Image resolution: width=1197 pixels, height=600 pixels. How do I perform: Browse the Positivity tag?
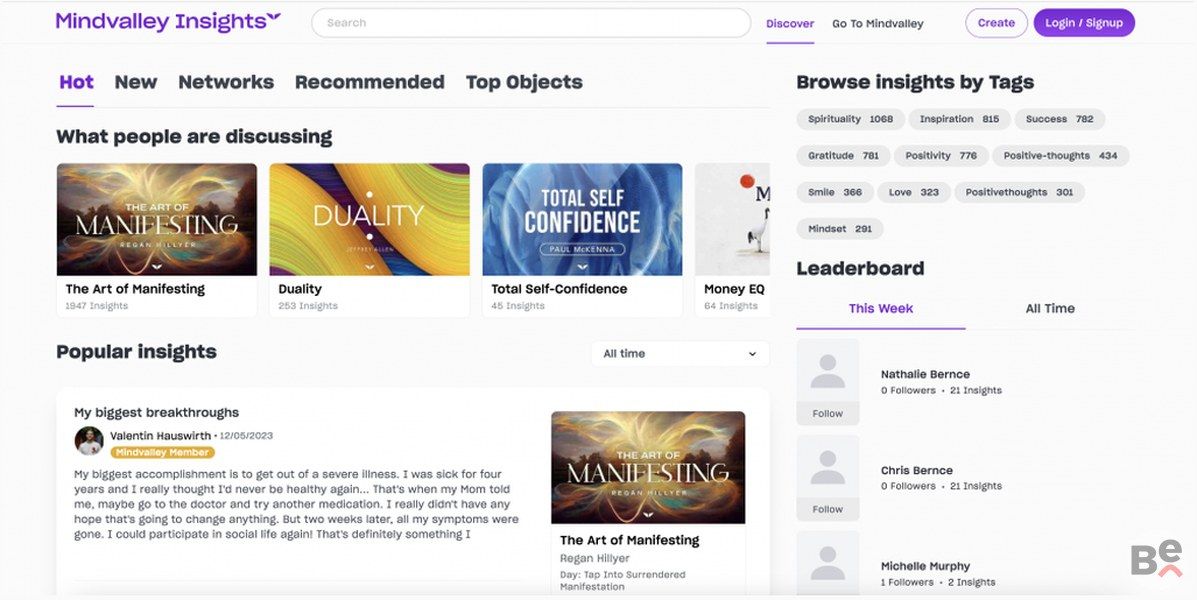coord(941,156)
